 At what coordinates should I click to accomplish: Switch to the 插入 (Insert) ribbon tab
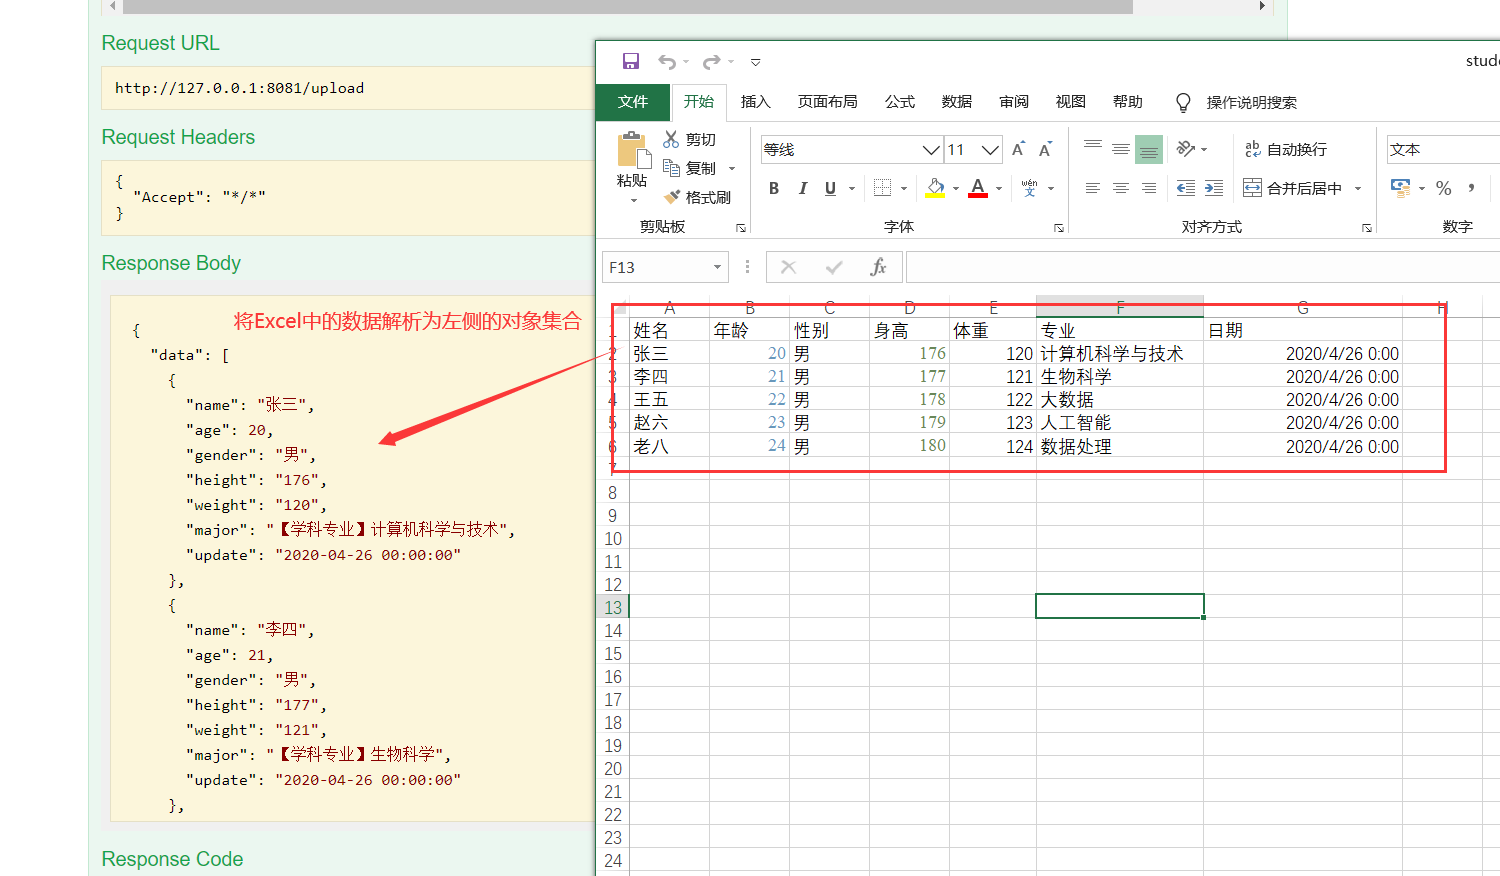(755, 102)
